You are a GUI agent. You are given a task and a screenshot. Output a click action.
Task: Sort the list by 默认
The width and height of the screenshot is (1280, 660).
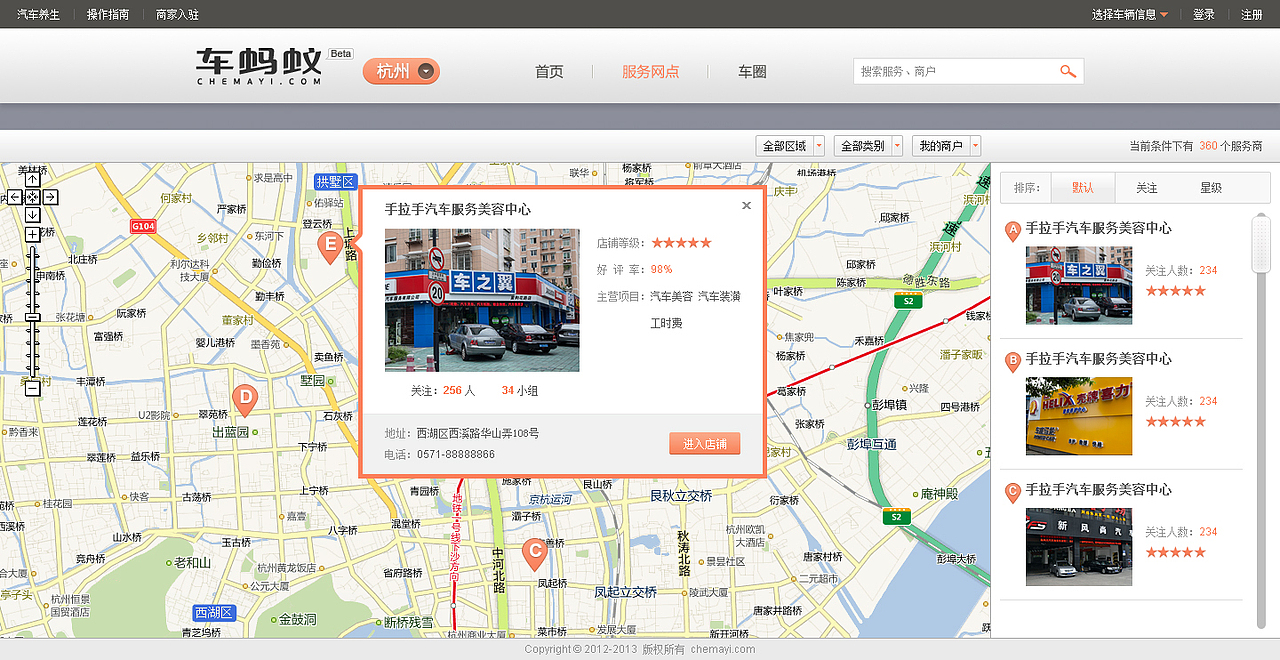[x=1083, y=188]
